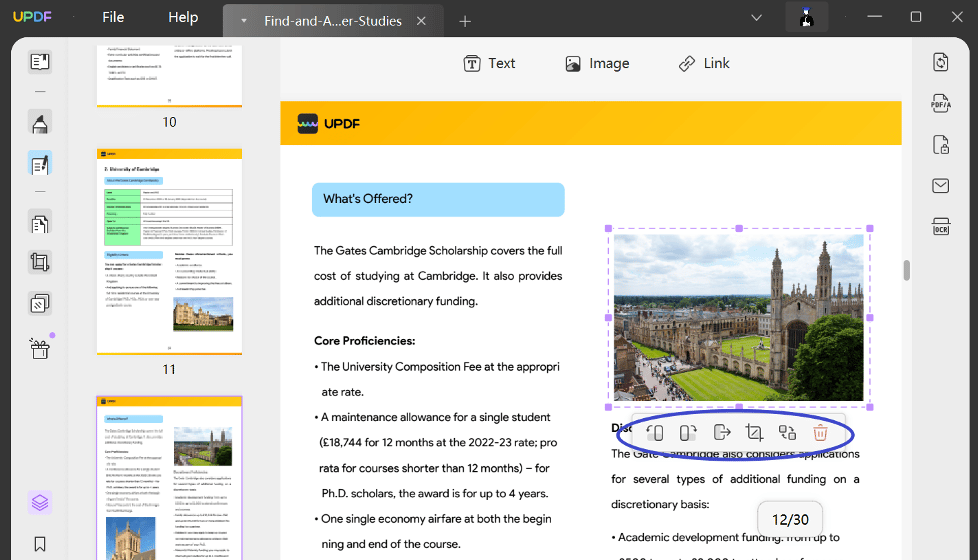Click the 12/30 page indicator

790,519
